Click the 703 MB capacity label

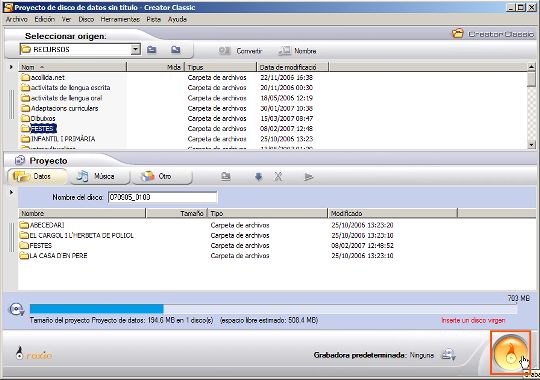coord(519,298)
